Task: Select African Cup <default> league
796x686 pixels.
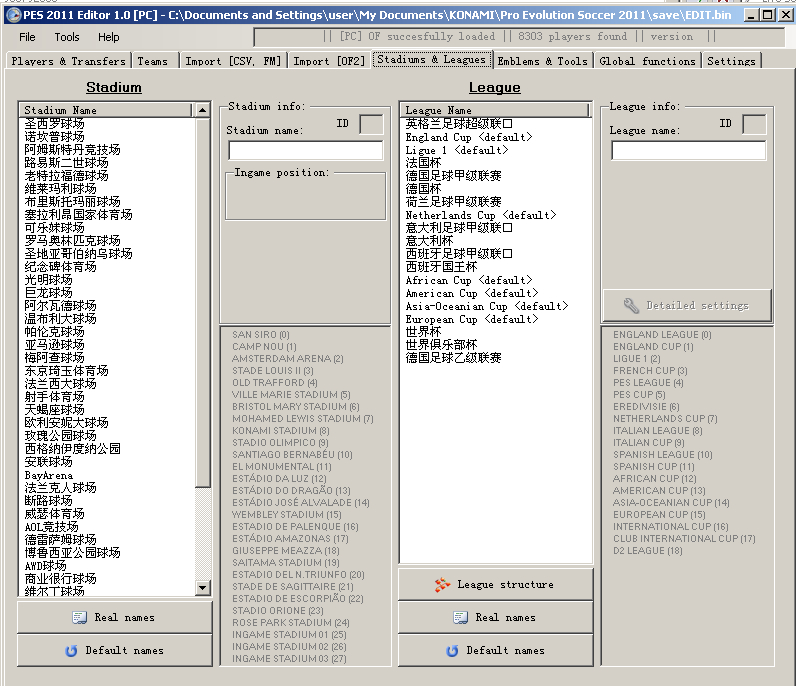Action: 469,280
